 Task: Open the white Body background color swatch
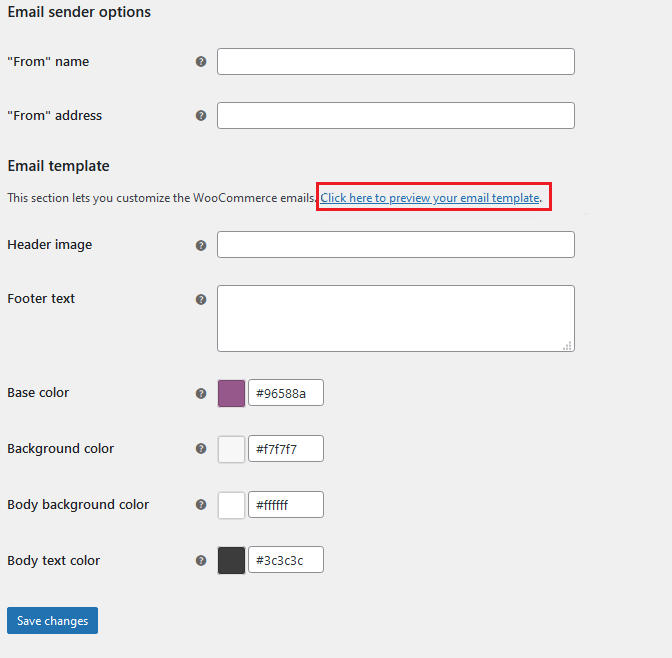tap(231, 505)
